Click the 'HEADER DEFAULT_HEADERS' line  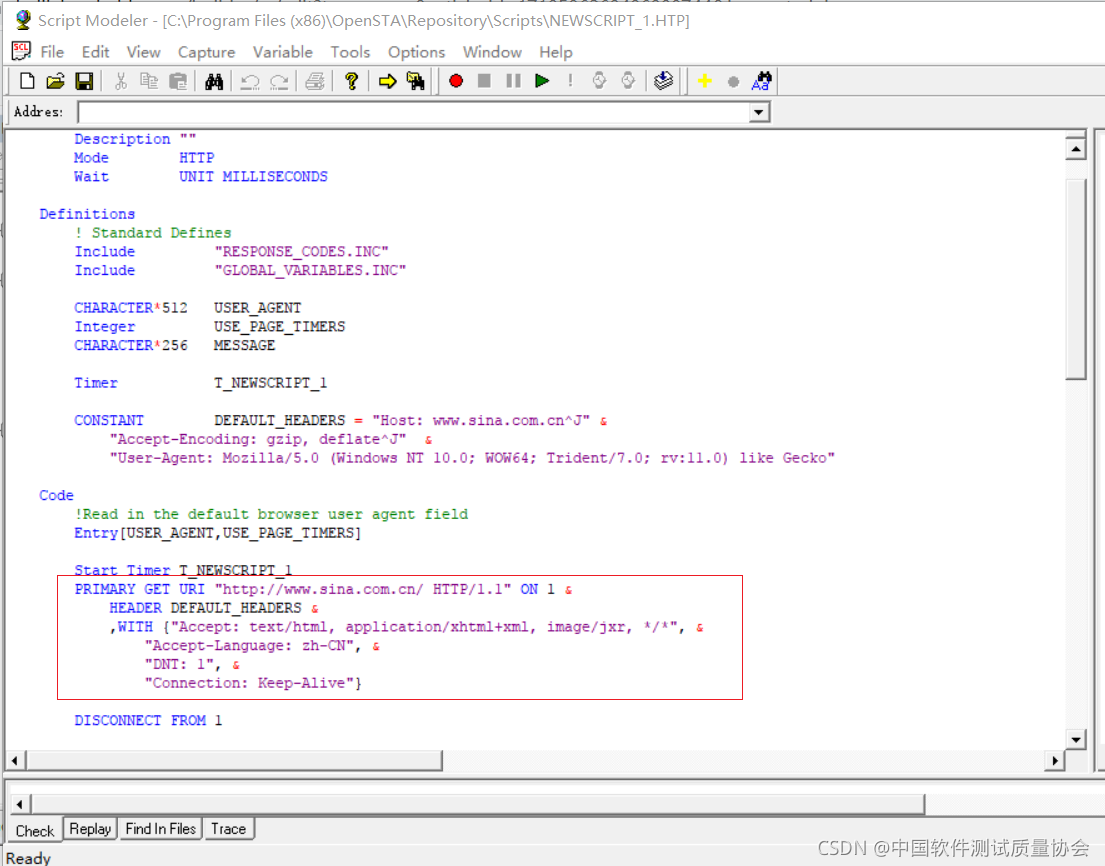click(x=214, y=608)
